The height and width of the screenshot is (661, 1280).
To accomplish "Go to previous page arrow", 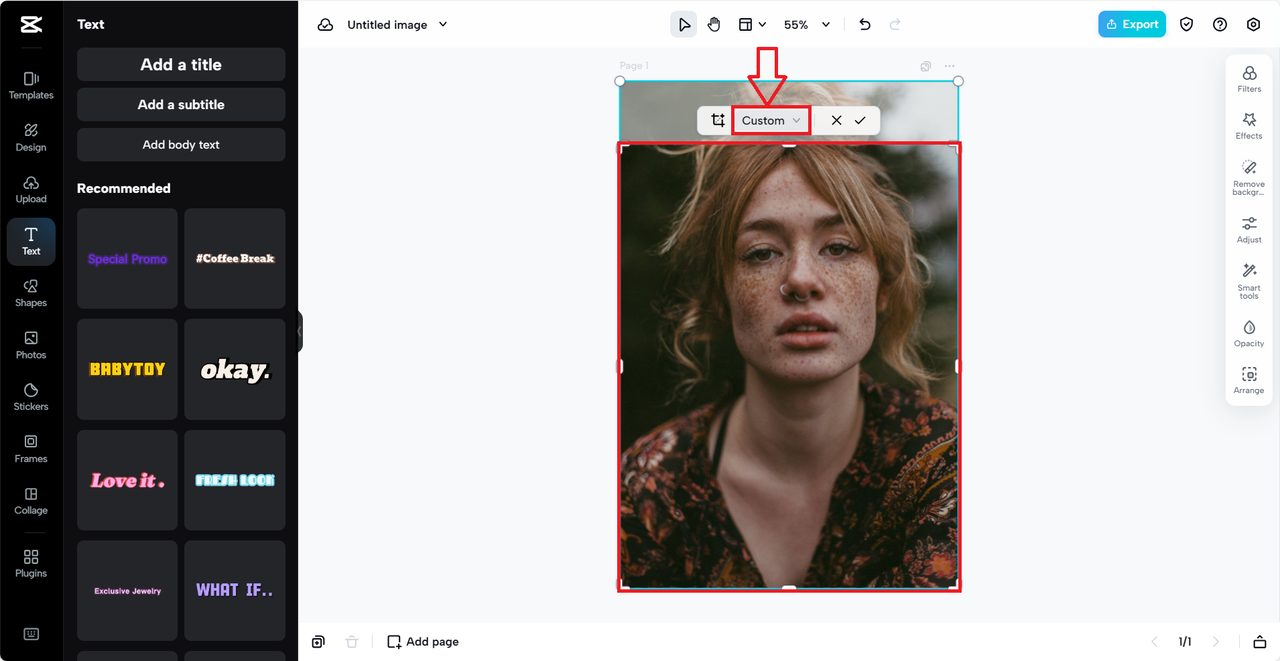I will pyautogui.click(x=1154, y=642).
